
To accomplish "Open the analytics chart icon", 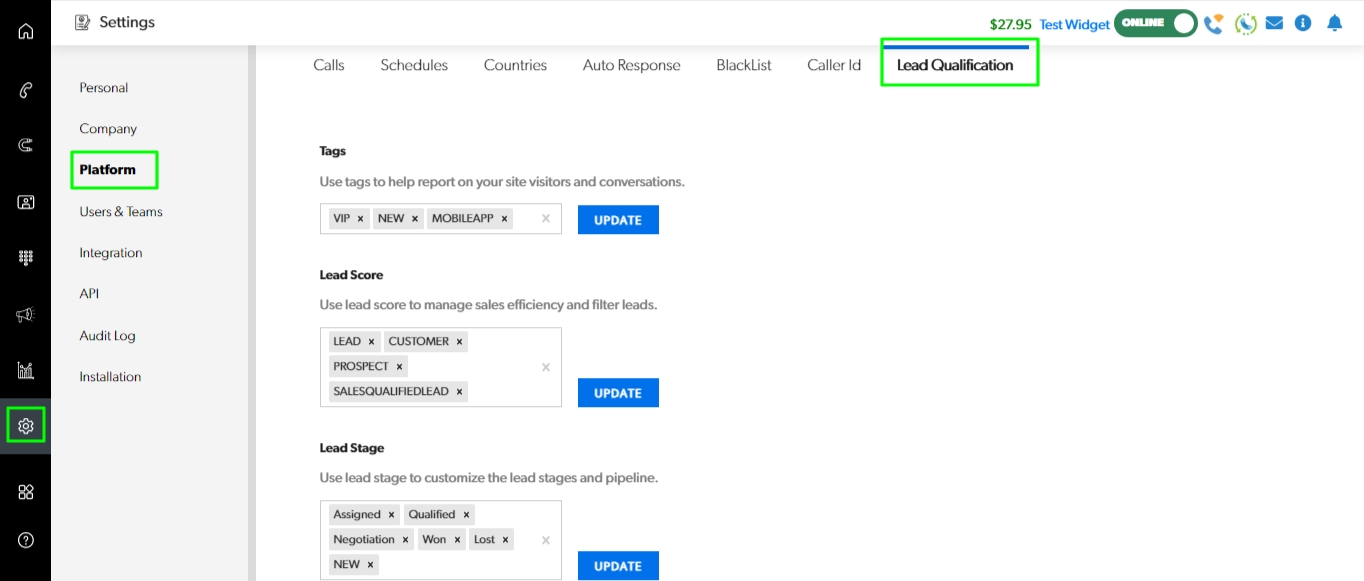I will click(26, 371).
